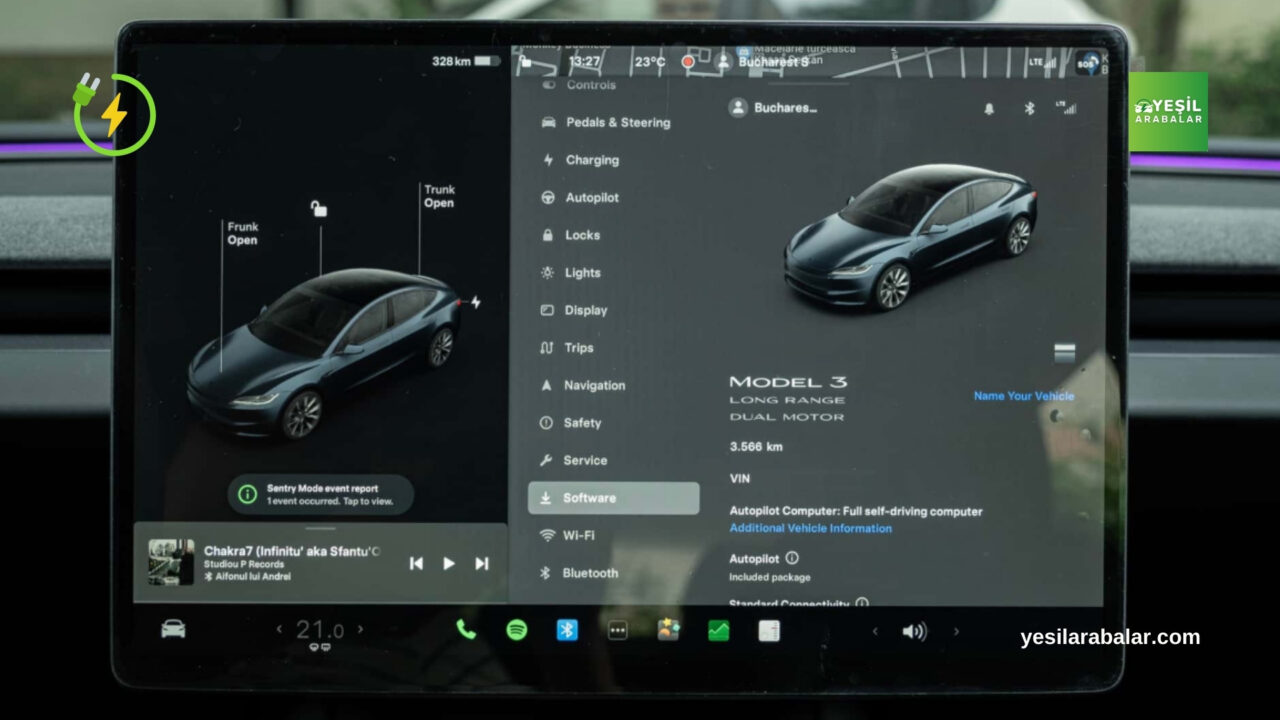Image resolution: width=1280 pixels, height=720 pixels.
Task: Tap the unlock padlock above the car
Action: 318,208
